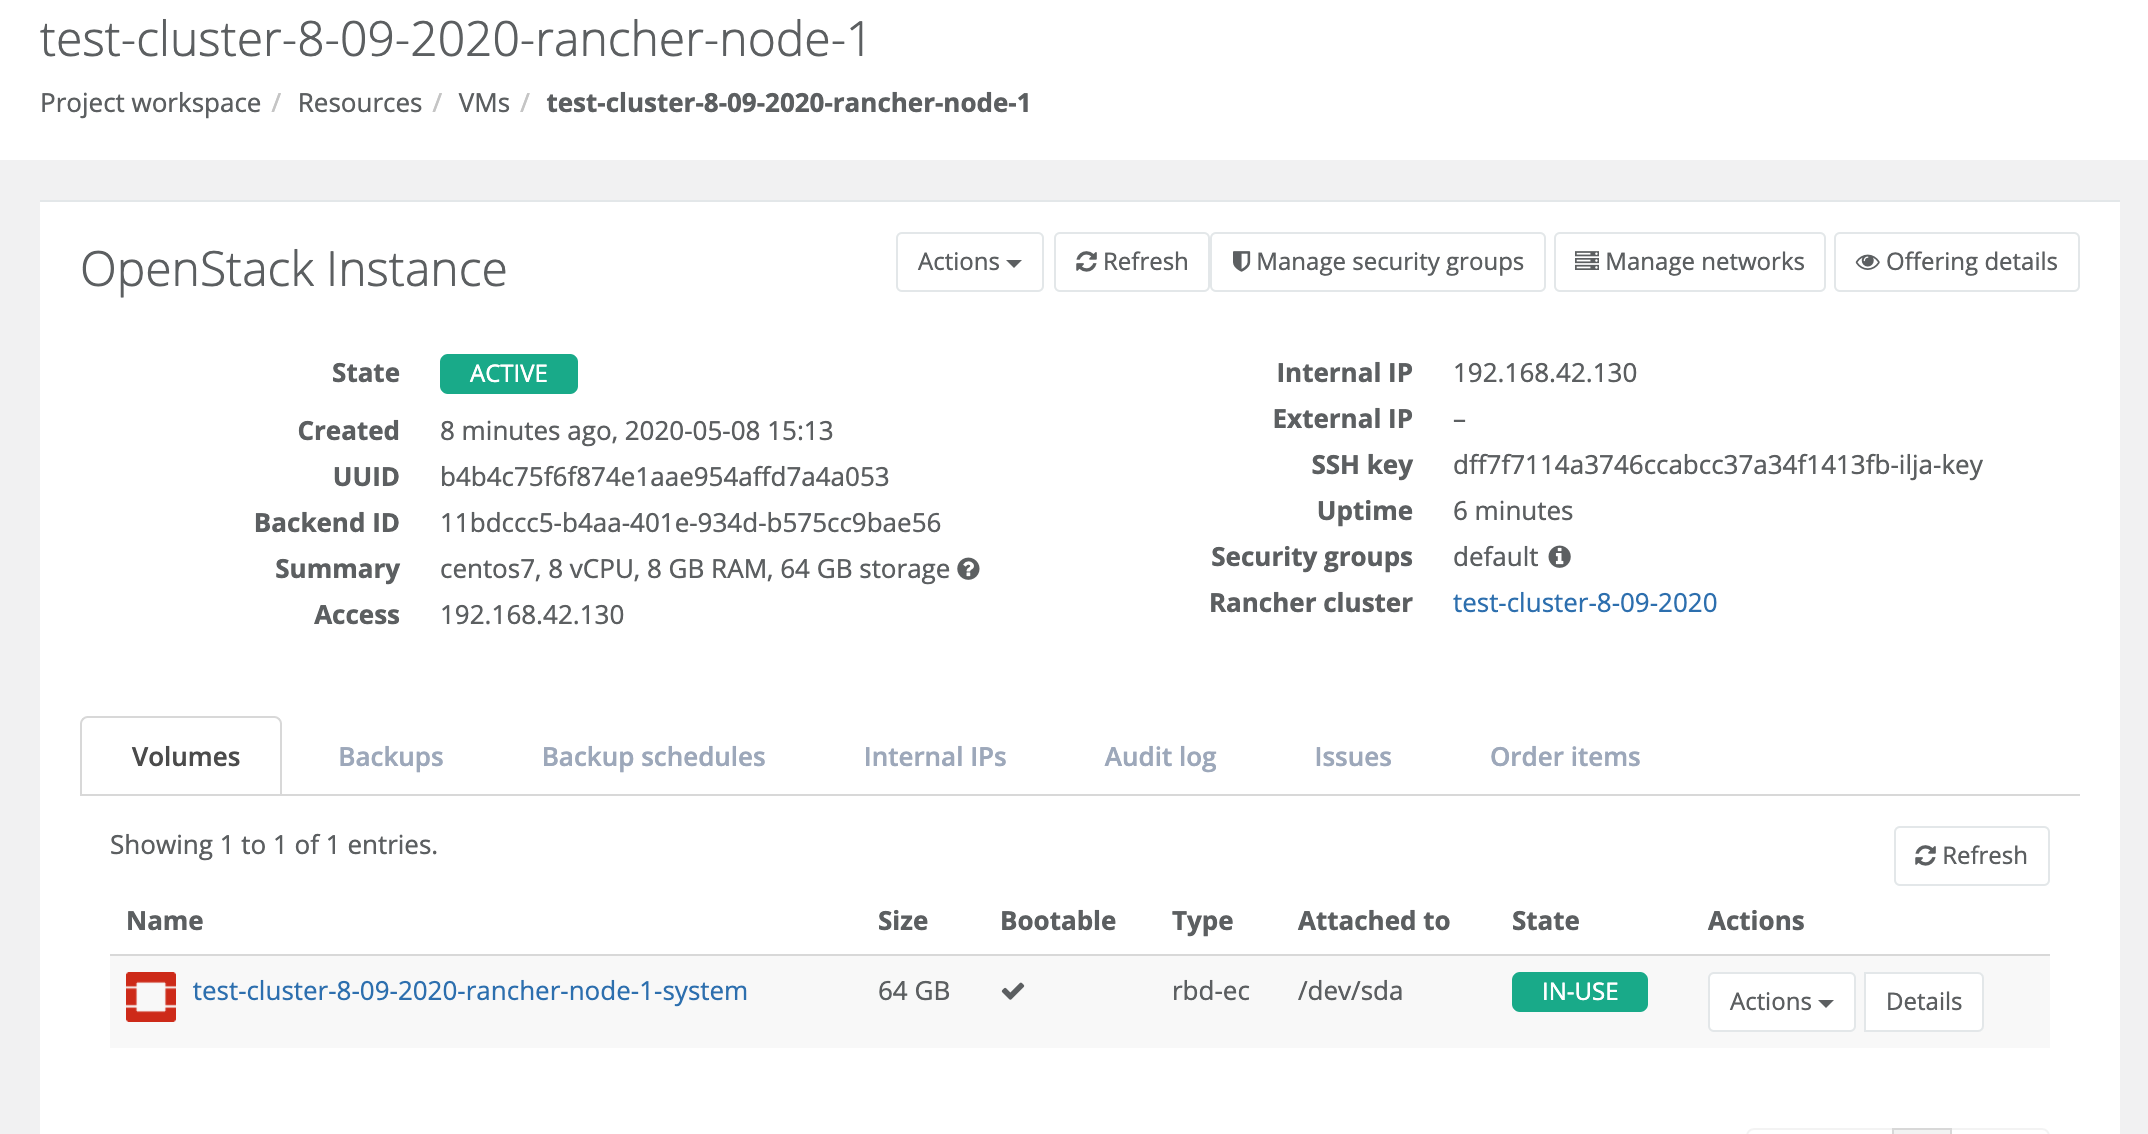Click the Name column header
Screen dimensions: 2148x1134
(165, 921)
